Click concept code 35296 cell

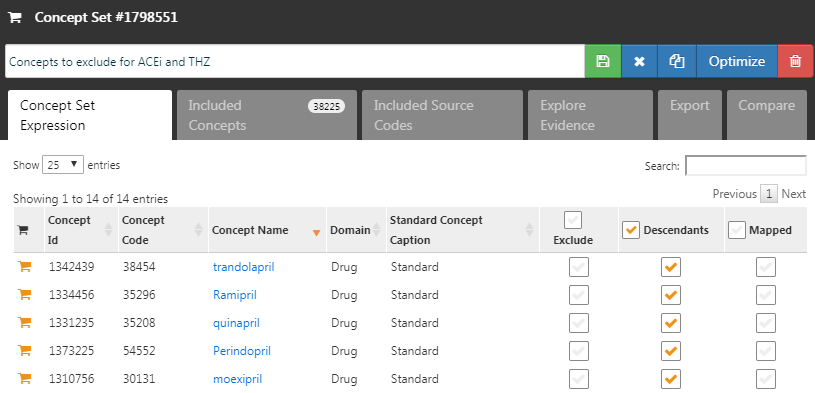coord(139,295)
